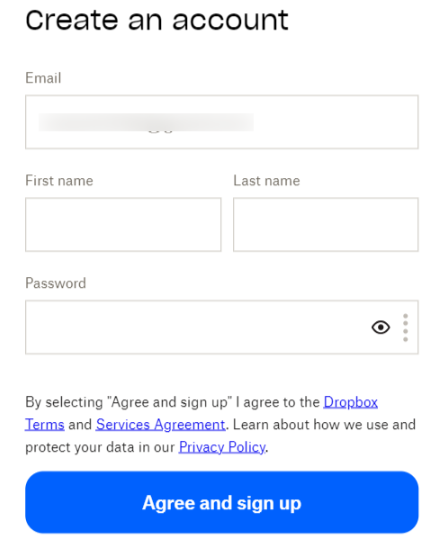Click the Agree and sign up button
The width and height of the screenshot is (437, 546).
[222, 502]
